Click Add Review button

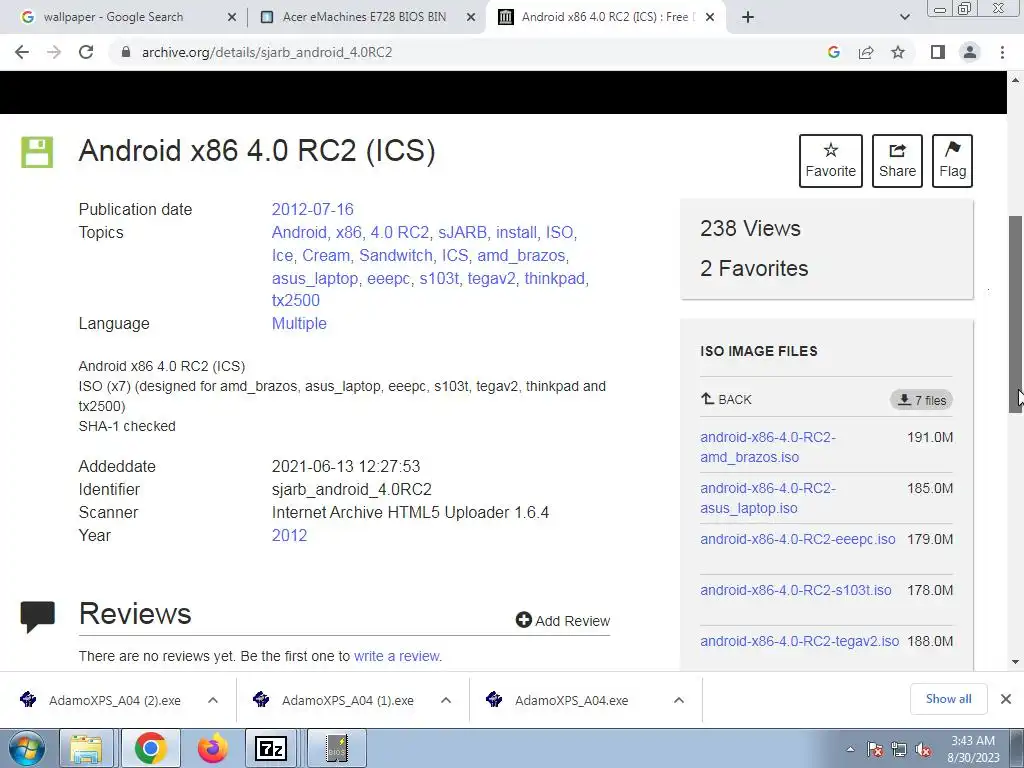pos(562,620)
